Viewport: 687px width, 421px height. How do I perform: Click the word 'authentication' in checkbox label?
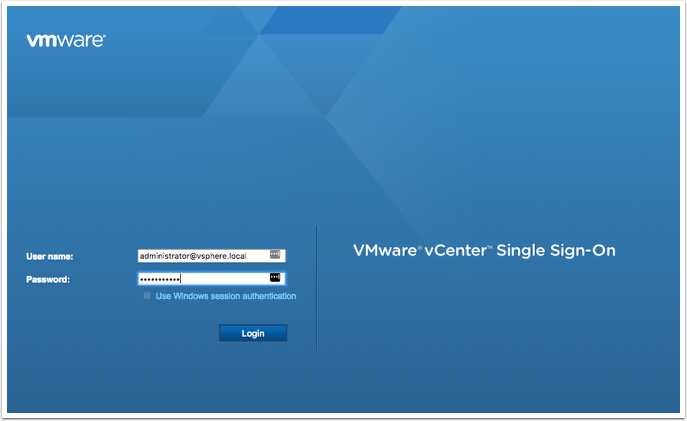265,296
